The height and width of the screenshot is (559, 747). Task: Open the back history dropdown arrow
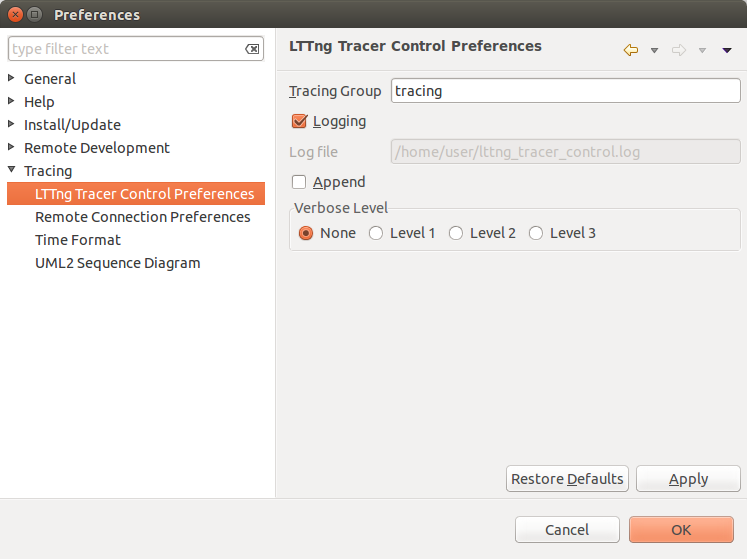[654, 50]
